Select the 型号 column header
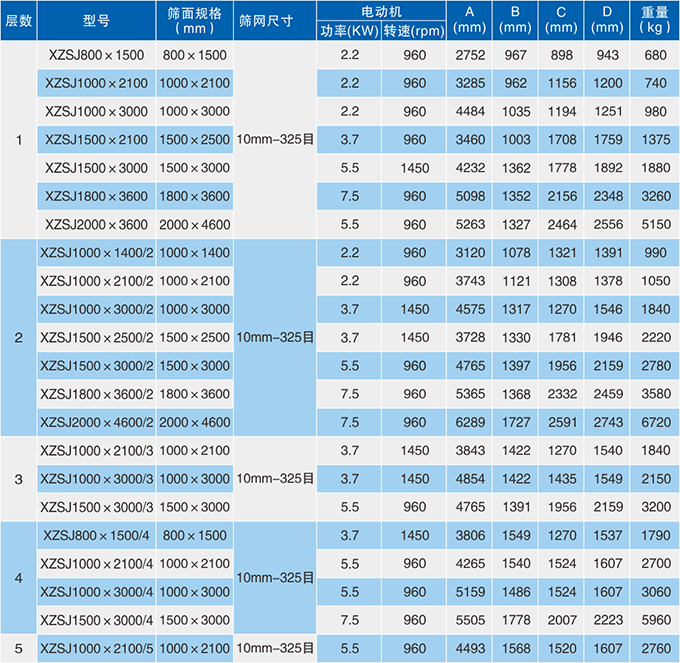 coord(95,21)
